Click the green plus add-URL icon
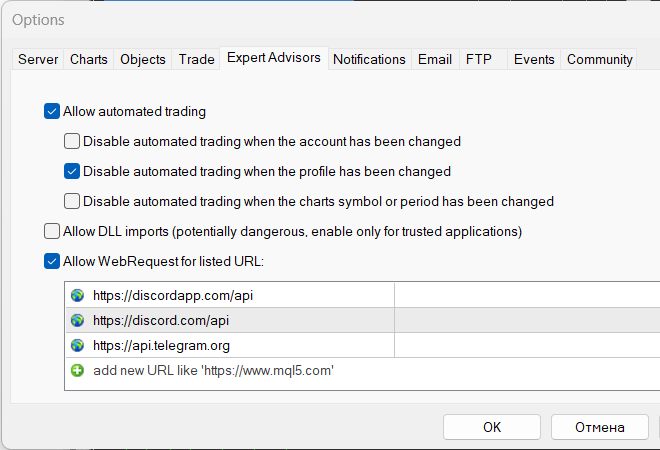Screen dimensions: 660x450 (77, 370)
